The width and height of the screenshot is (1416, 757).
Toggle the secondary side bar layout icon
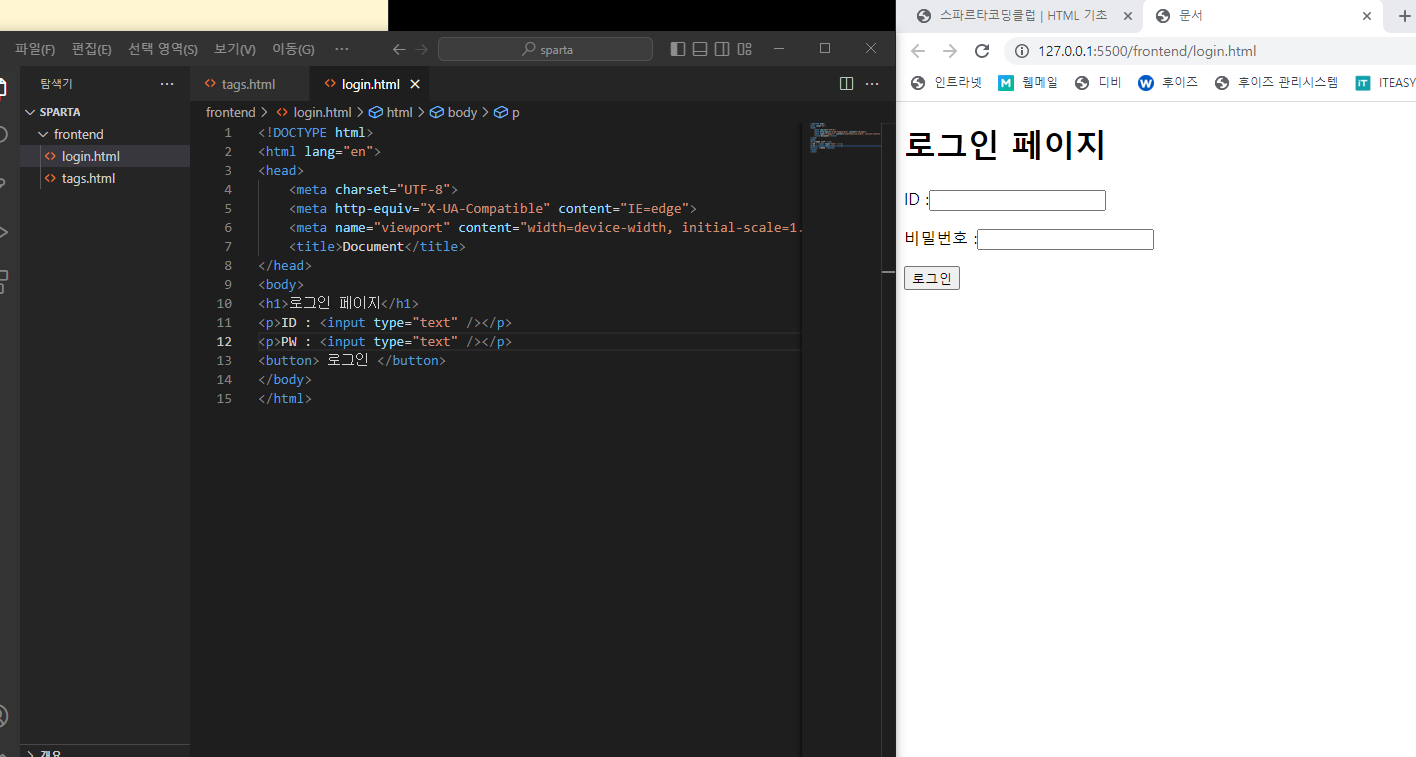coord(722,49)
